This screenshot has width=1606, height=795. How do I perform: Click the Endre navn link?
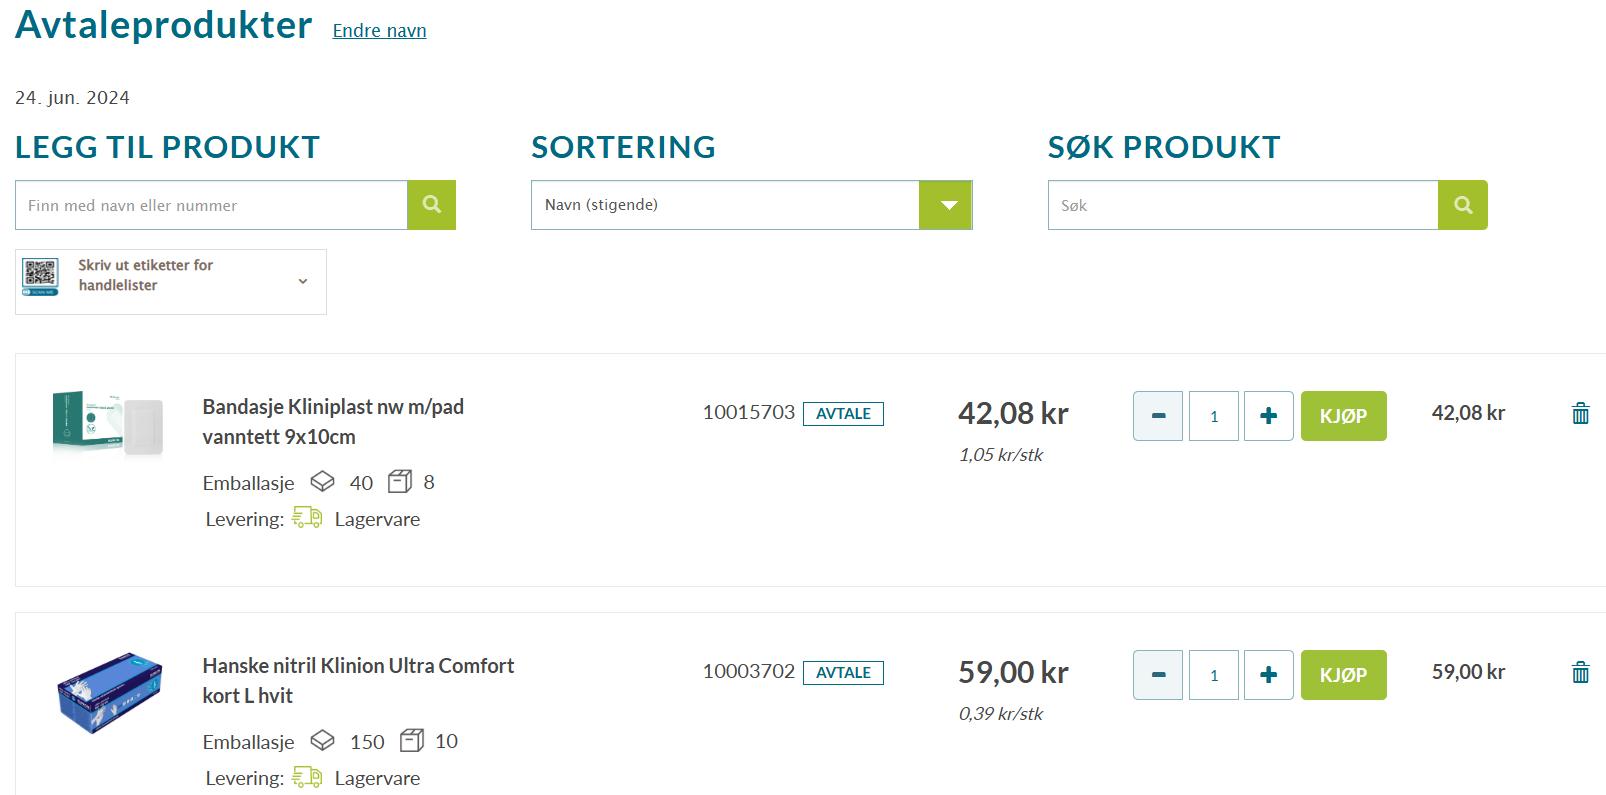click(379, 31)
